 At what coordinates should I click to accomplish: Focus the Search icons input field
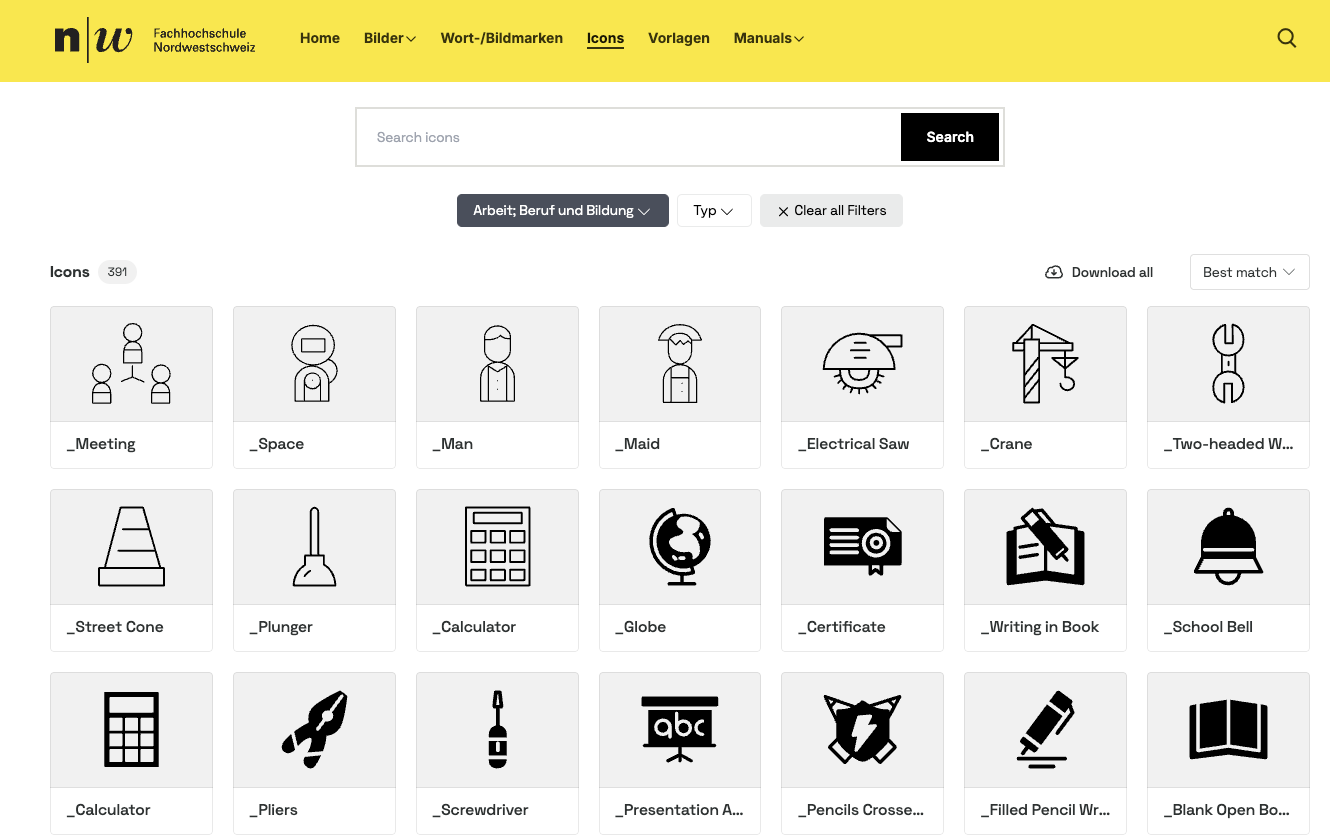628,137
